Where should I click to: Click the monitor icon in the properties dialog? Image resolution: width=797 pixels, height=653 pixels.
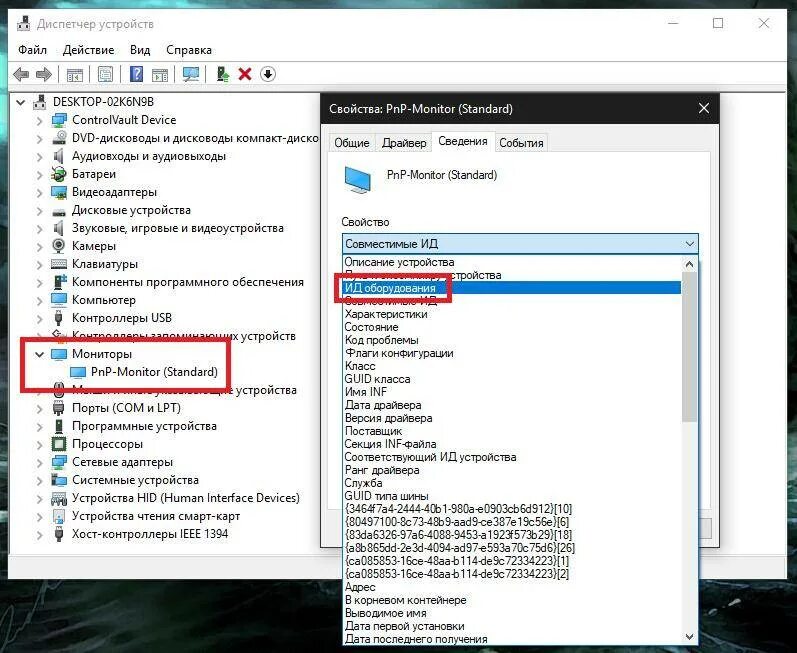click(x=358, y=179)
